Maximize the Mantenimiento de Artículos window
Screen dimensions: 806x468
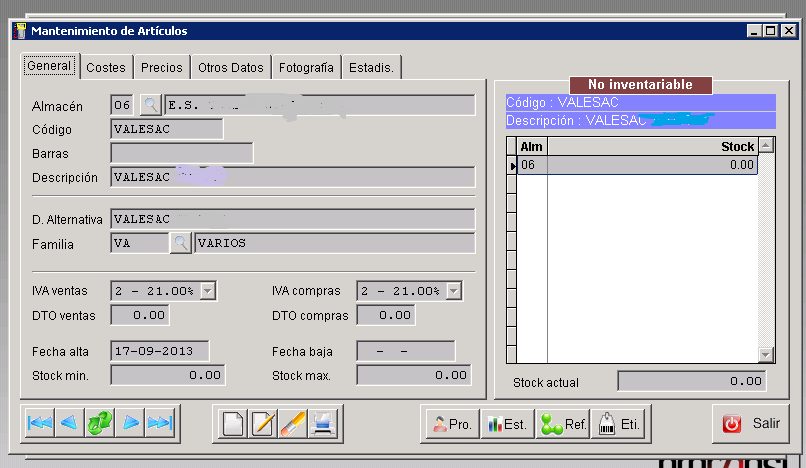click(771, 31)
